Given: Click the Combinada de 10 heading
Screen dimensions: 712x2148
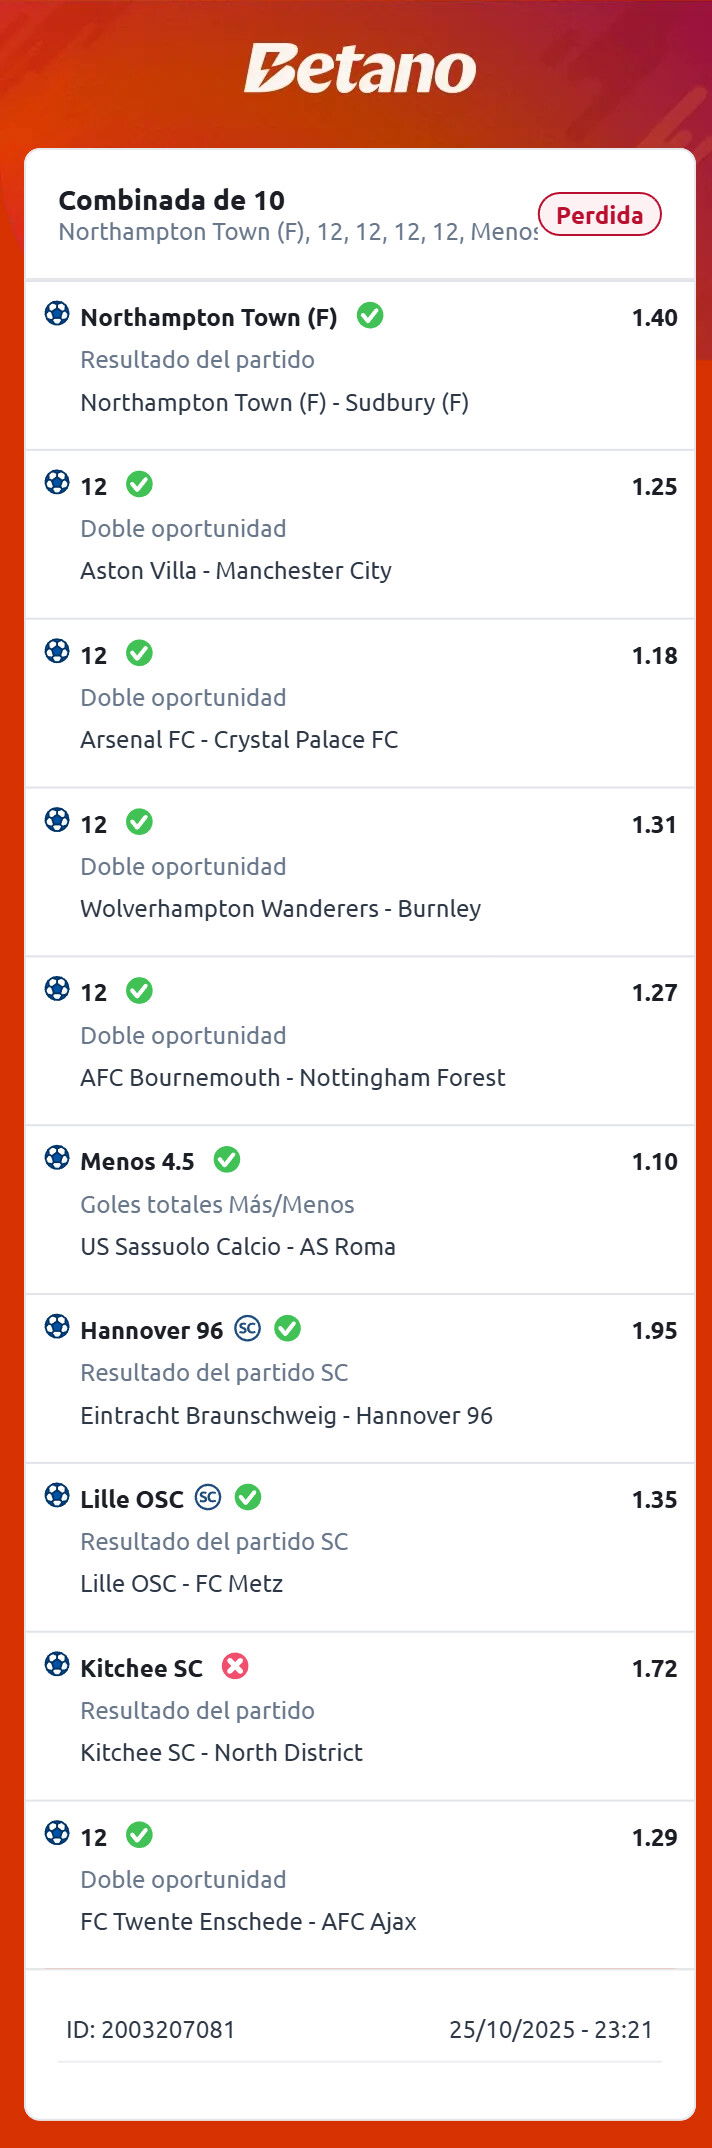Looking at the screenshot, I should tap(172, 201).
